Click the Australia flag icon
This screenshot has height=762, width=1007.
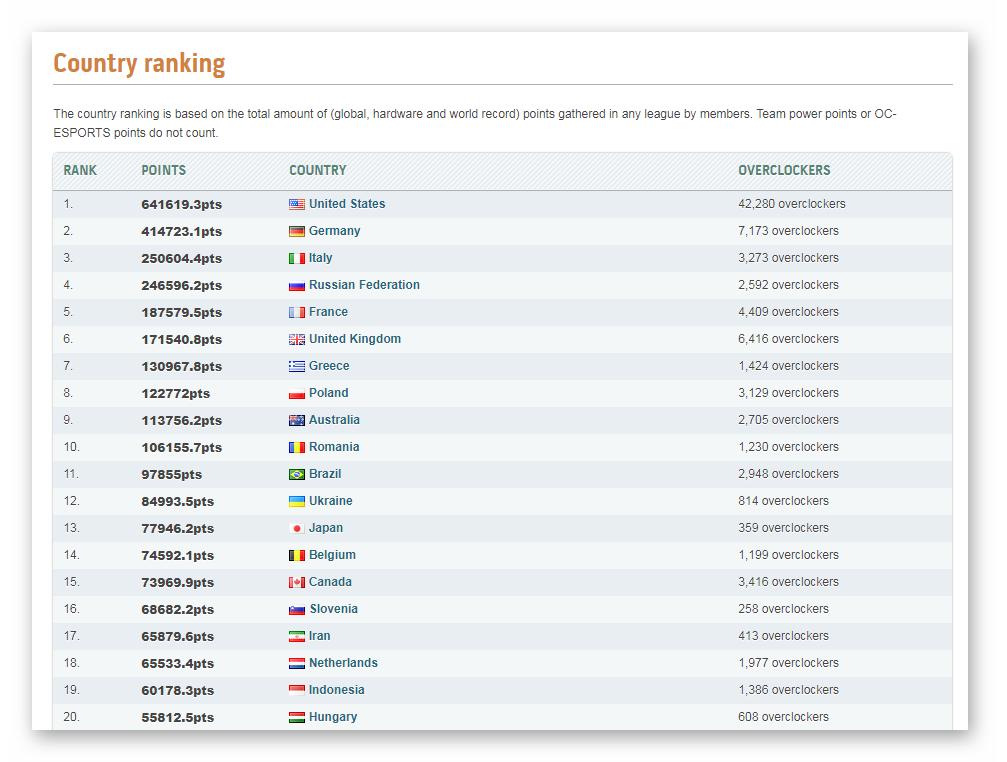[297, 420]
